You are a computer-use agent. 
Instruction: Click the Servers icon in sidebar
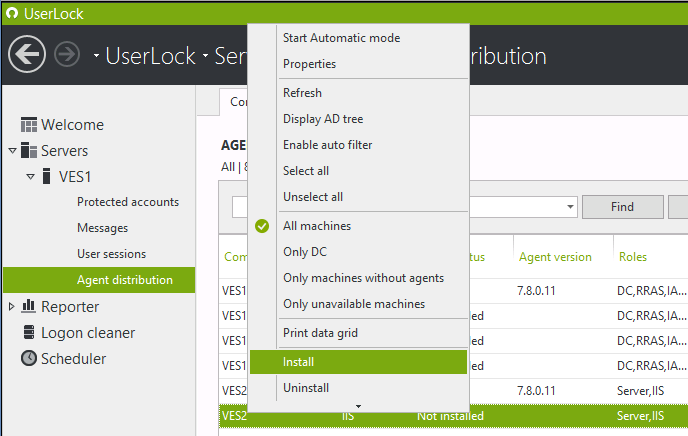(29, 150)
